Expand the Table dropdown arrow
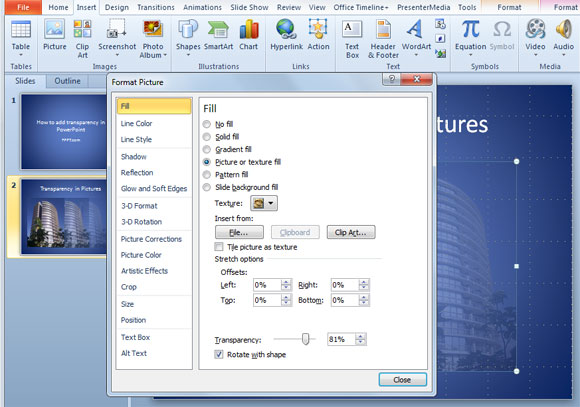Screen dimensions: 580x407 tap(21, 55)
